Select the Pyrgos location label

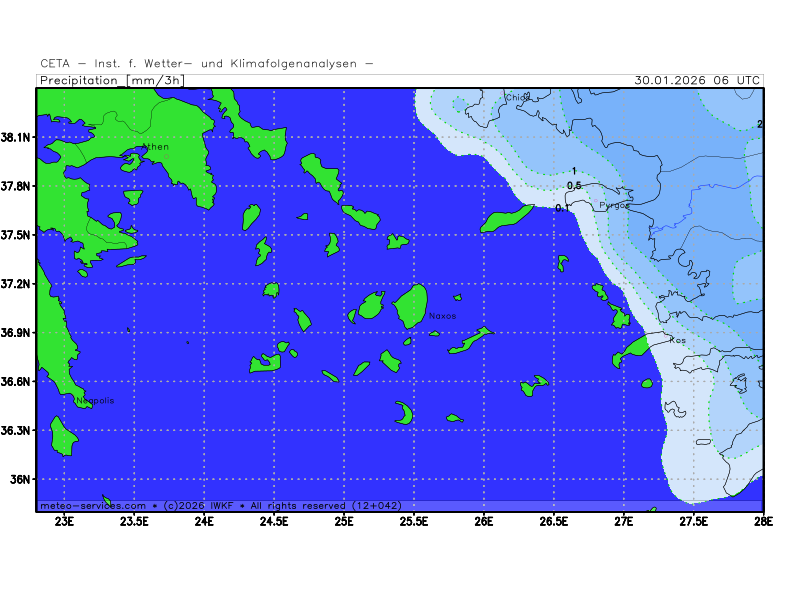(x=614, y=205)
